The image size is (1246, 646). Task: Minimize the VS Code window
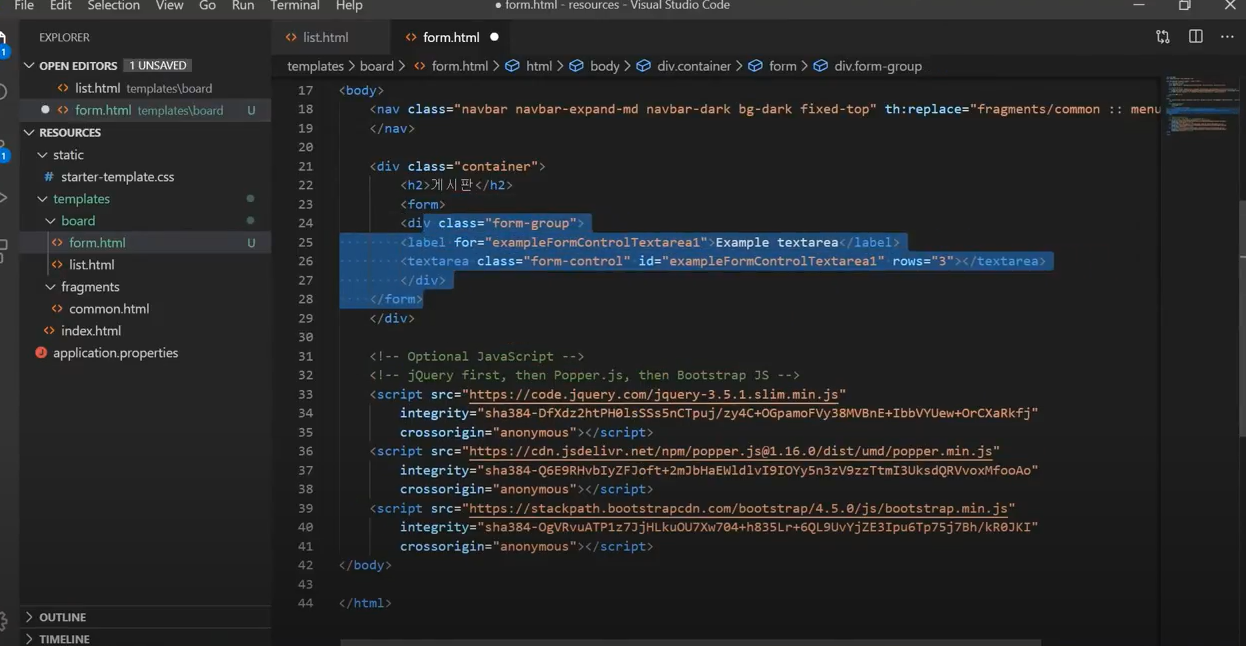[1139, 6]
